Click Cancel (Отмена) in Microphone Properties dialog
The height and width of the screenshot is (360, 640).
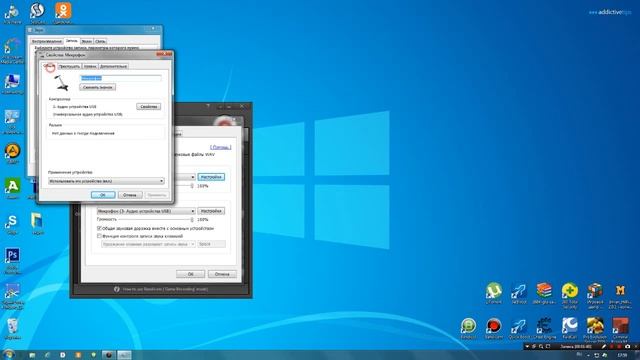(x=130, y=195)
